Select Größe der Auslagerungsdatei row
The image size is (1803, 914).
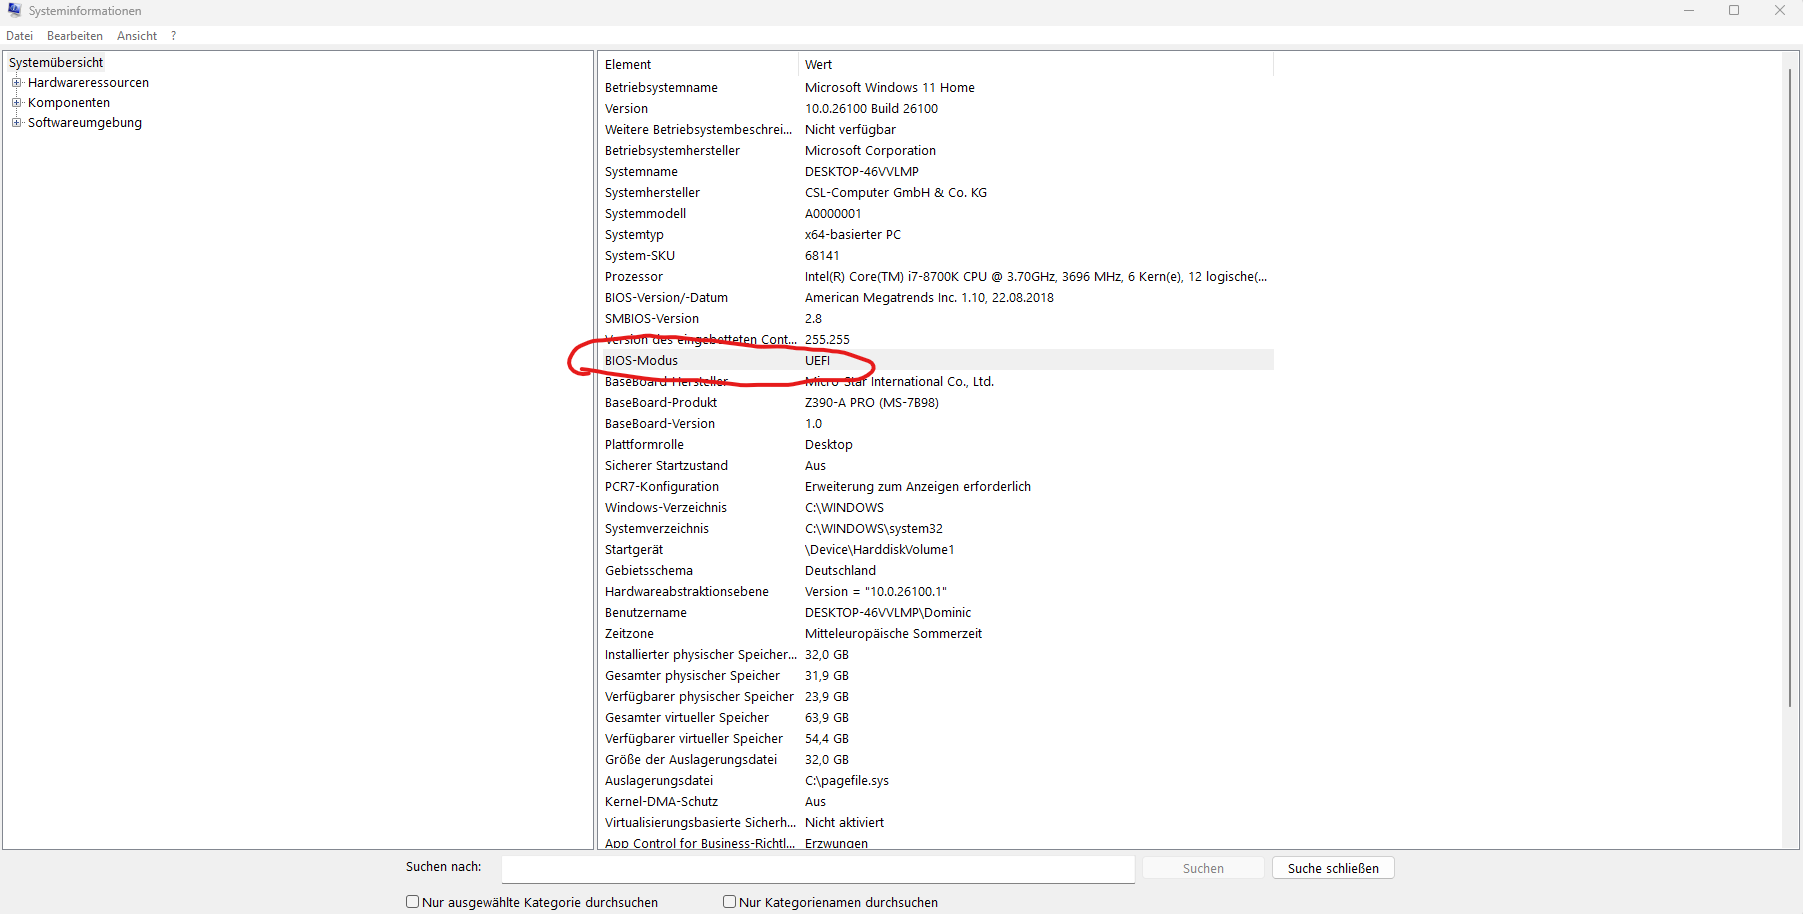[936, 760]
